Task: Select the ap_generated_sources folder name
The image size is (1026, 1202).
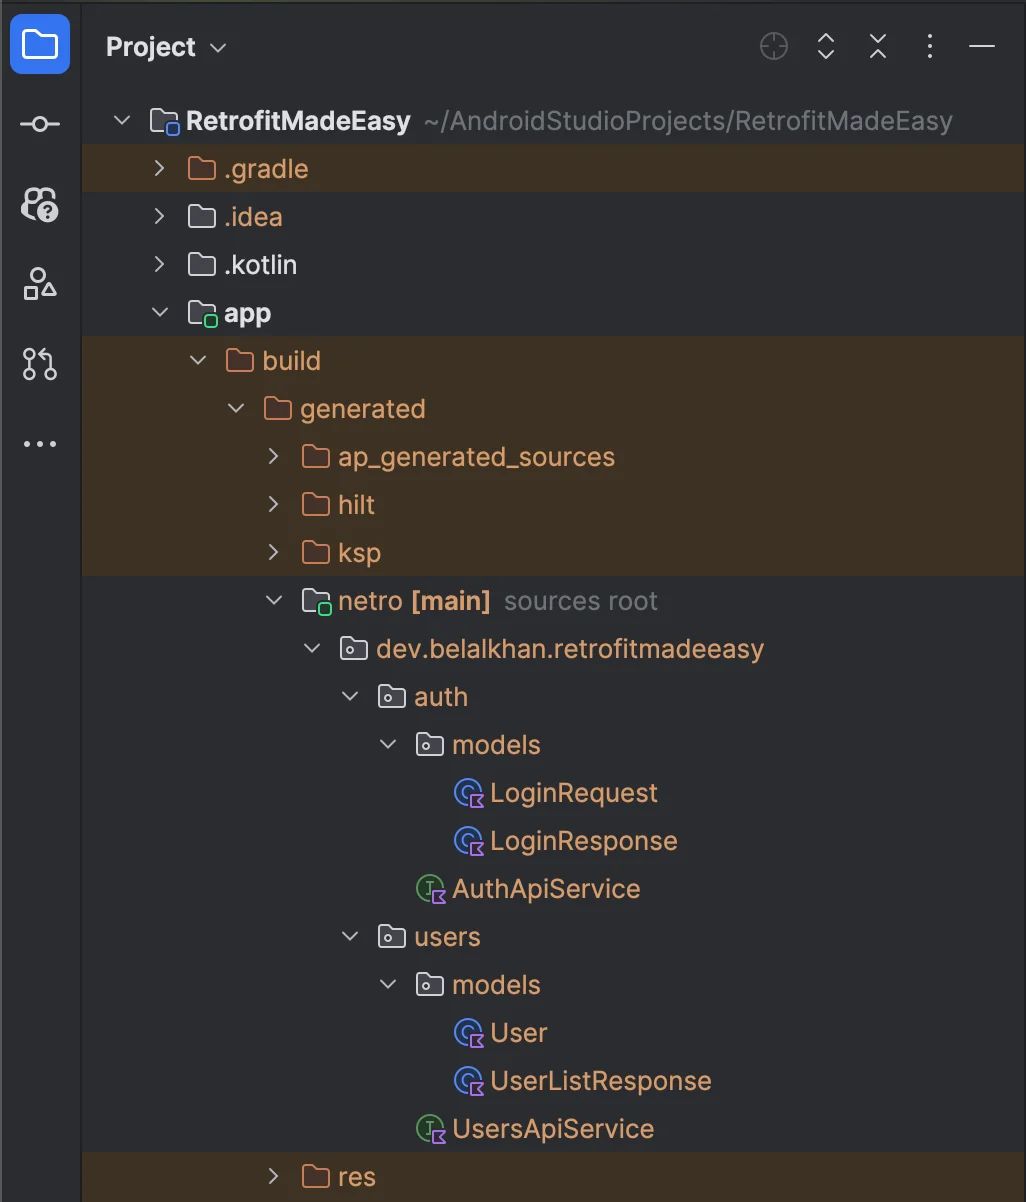Action: (476, 457)
